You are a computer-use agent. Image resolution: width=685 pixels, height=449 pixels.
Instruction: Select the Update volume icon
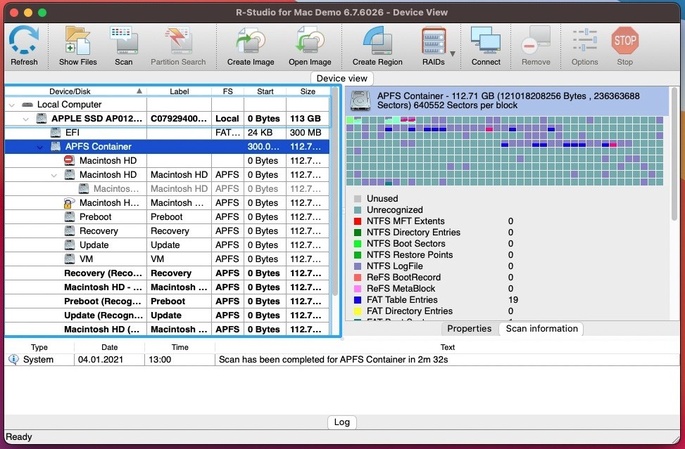[x=69, y=245]
